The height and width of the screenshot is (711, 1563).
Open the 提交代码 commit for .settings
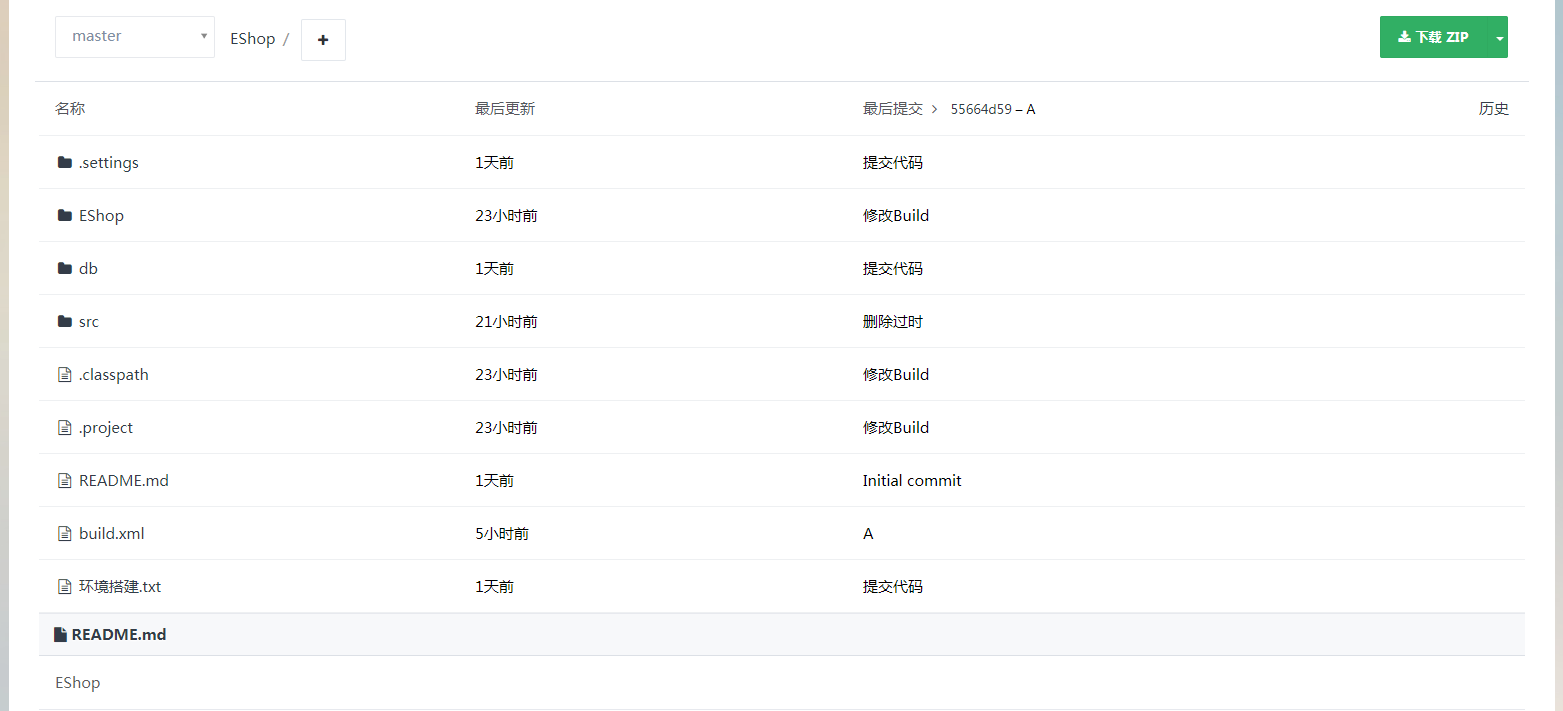(893, 162)
